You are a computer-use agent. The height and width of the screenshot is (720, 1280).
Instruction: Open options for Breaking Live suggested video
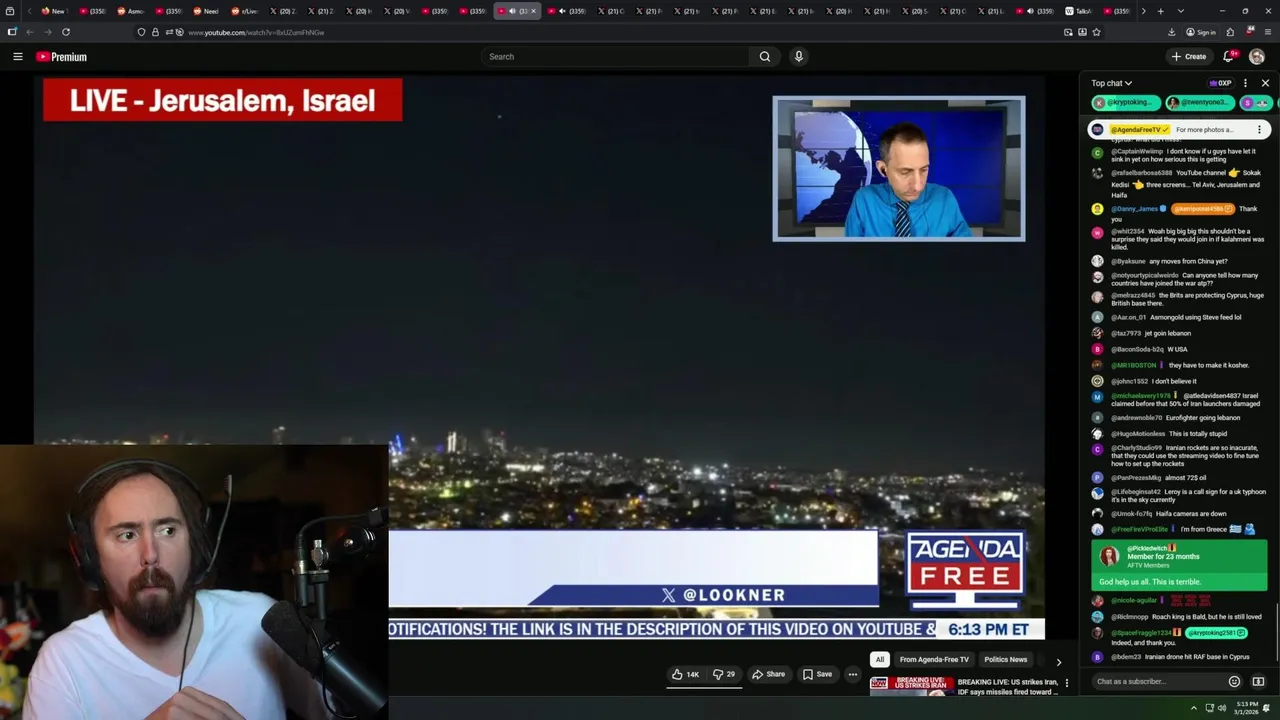tap(1066, 684)
